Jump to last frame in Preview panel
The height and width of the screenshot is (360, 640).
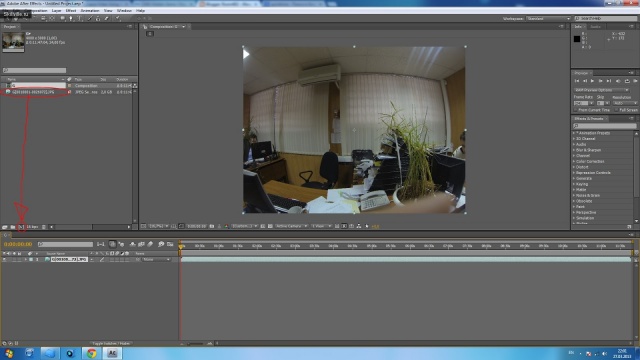pos(609,81)
